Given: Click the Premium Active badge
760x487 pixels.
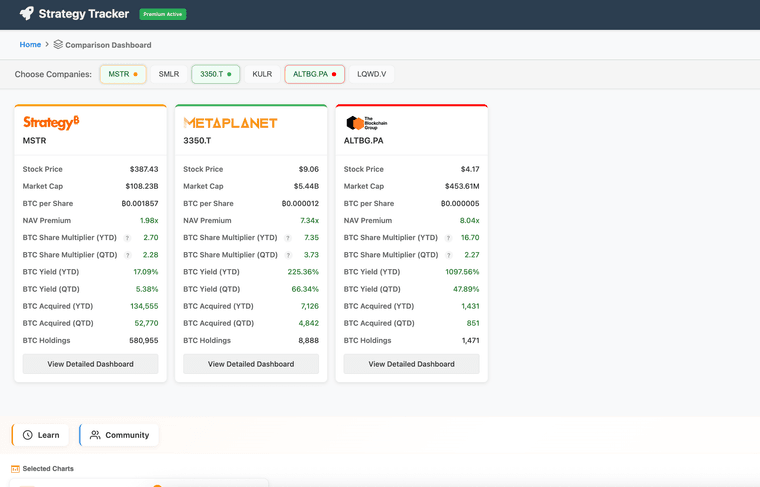Looking at the screenshot, I should 163,14.
